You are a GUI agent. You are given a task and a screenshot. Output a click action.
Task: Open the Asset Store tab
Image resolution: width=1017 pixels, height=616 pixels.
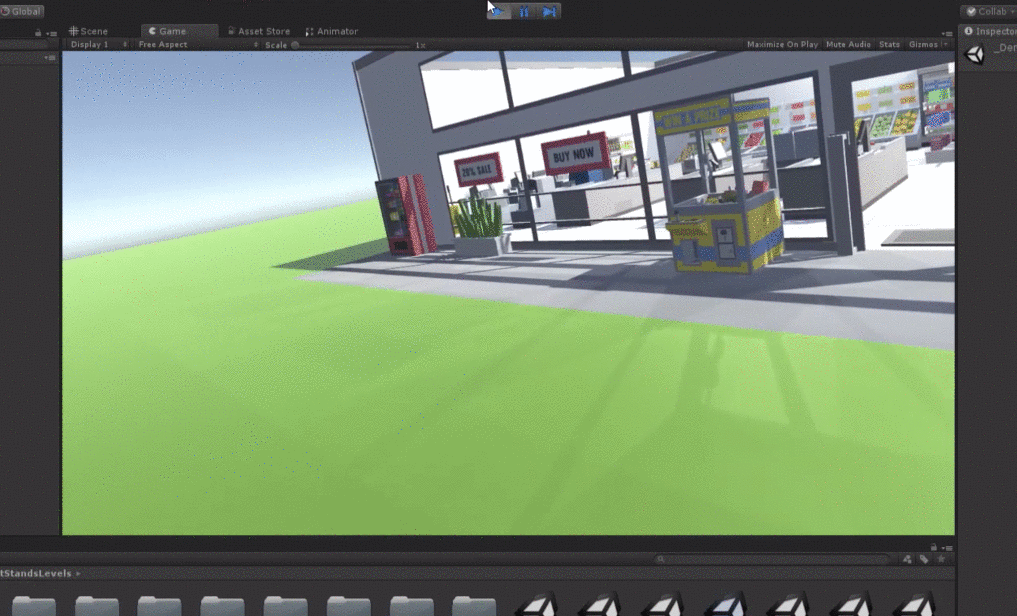click(x=258, y=31)
